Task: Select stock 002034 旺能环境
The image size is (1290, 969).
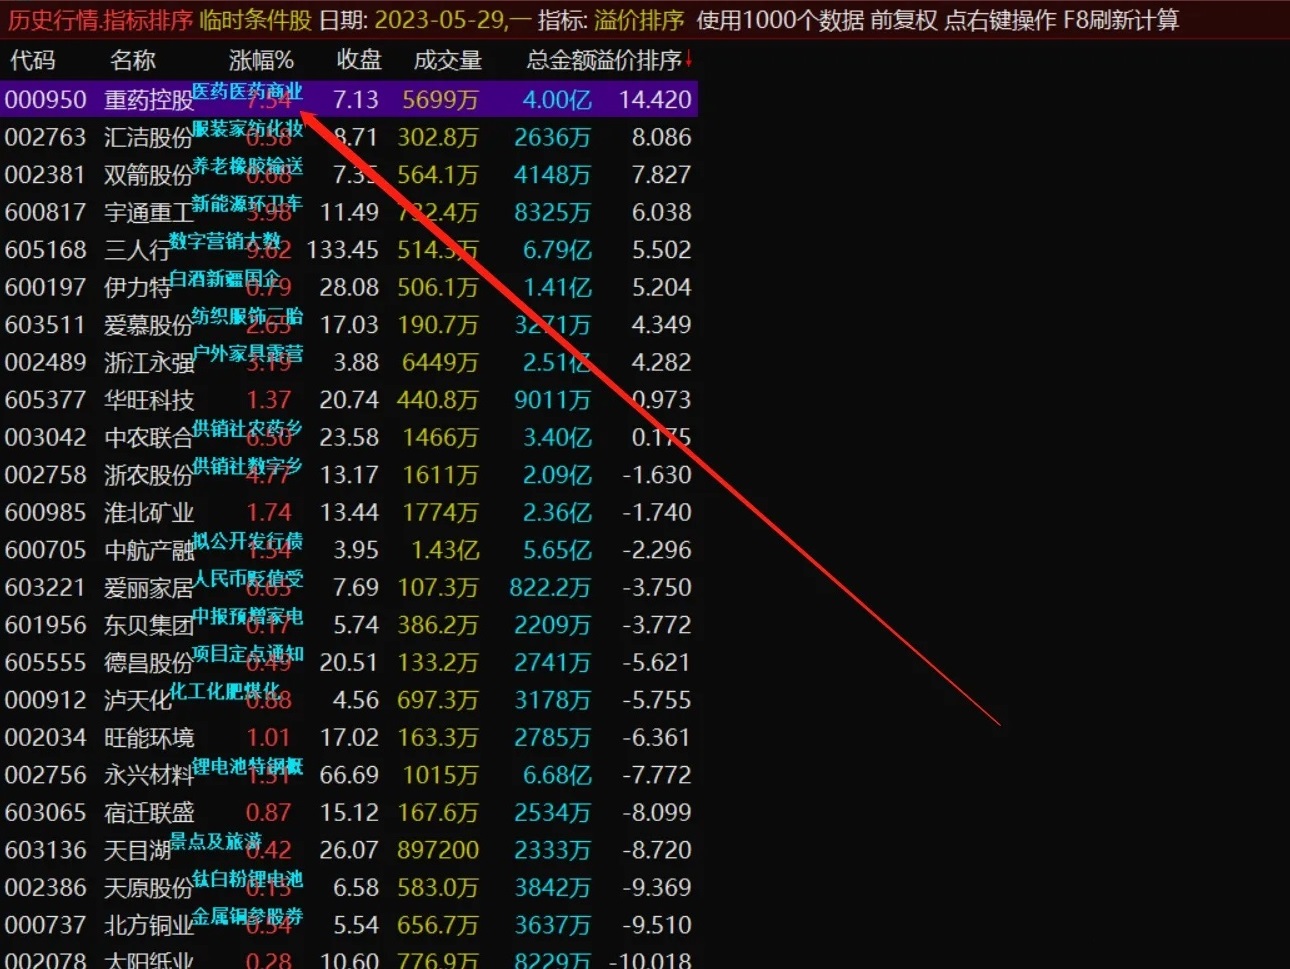Action: click(x=348, y=737)
